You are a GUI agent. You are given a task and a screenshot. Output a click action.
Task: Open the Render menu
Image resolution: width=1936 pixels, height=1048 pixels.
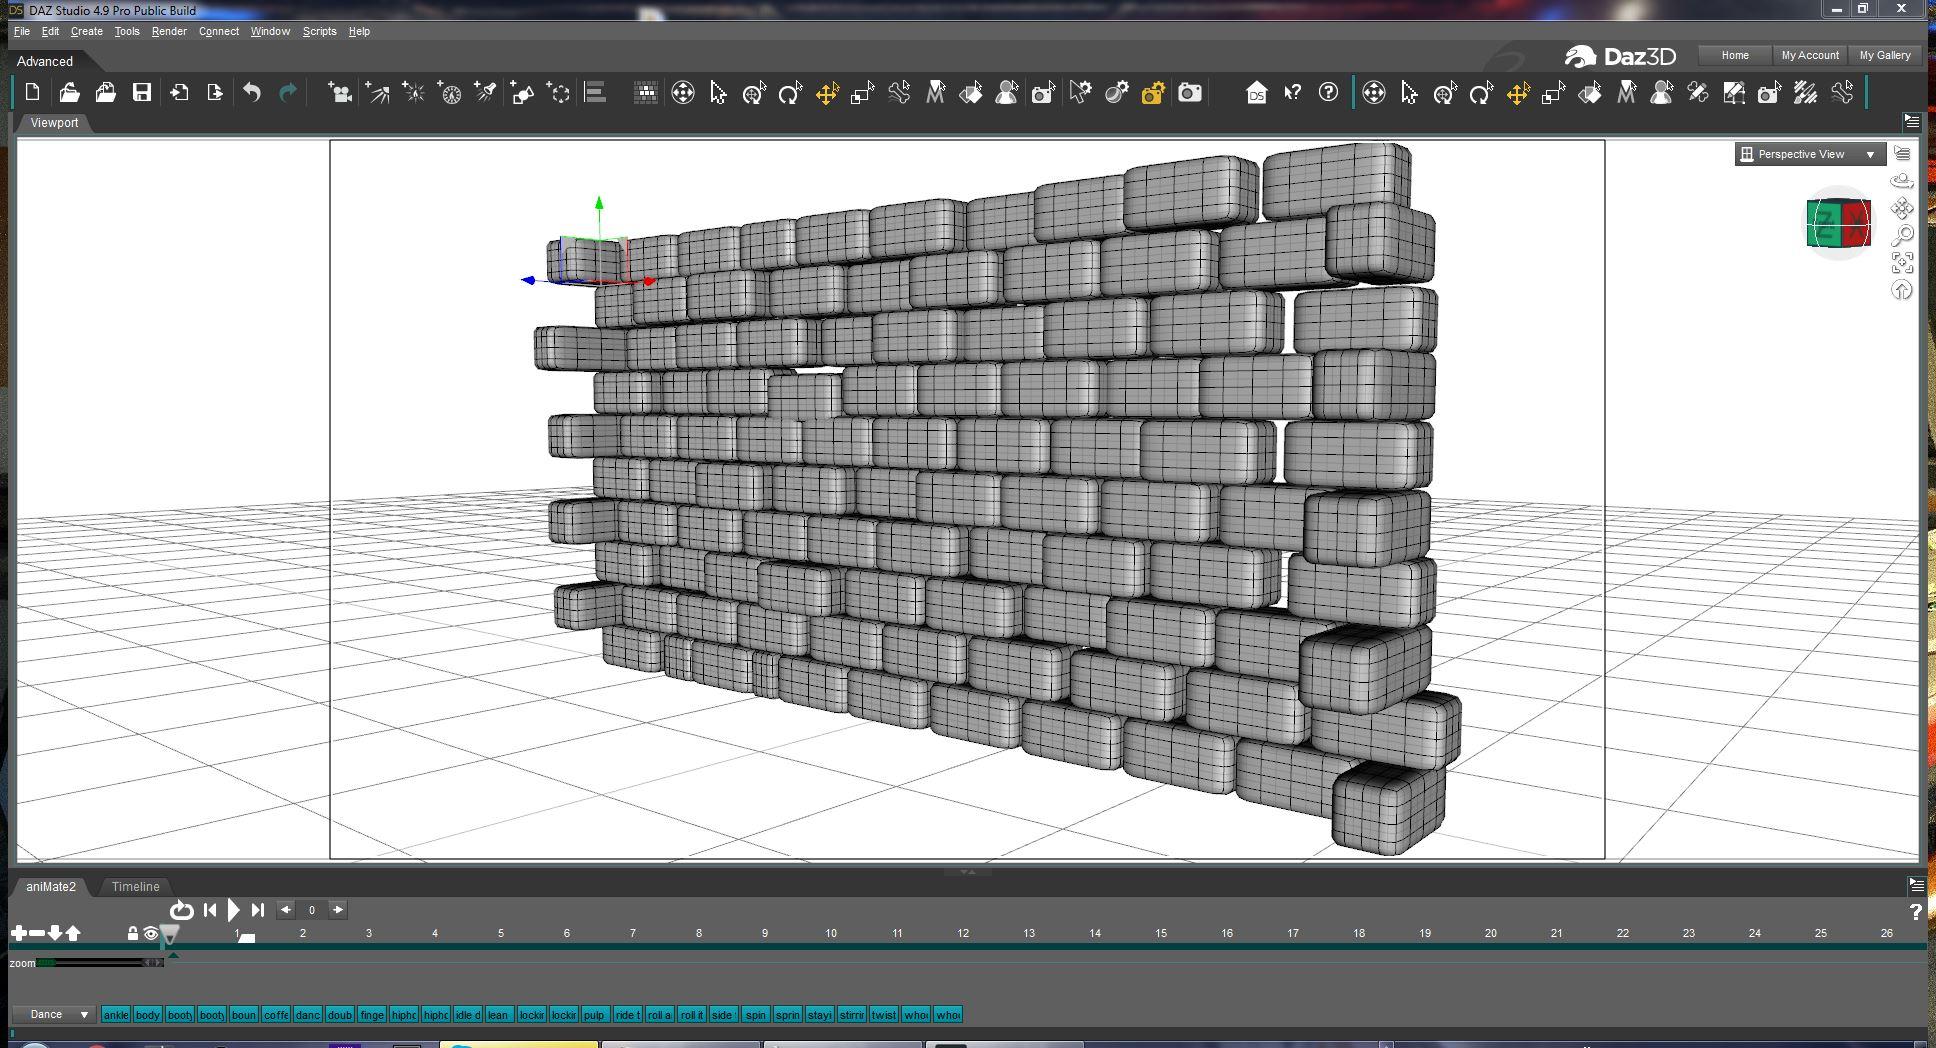coord(169,31)
